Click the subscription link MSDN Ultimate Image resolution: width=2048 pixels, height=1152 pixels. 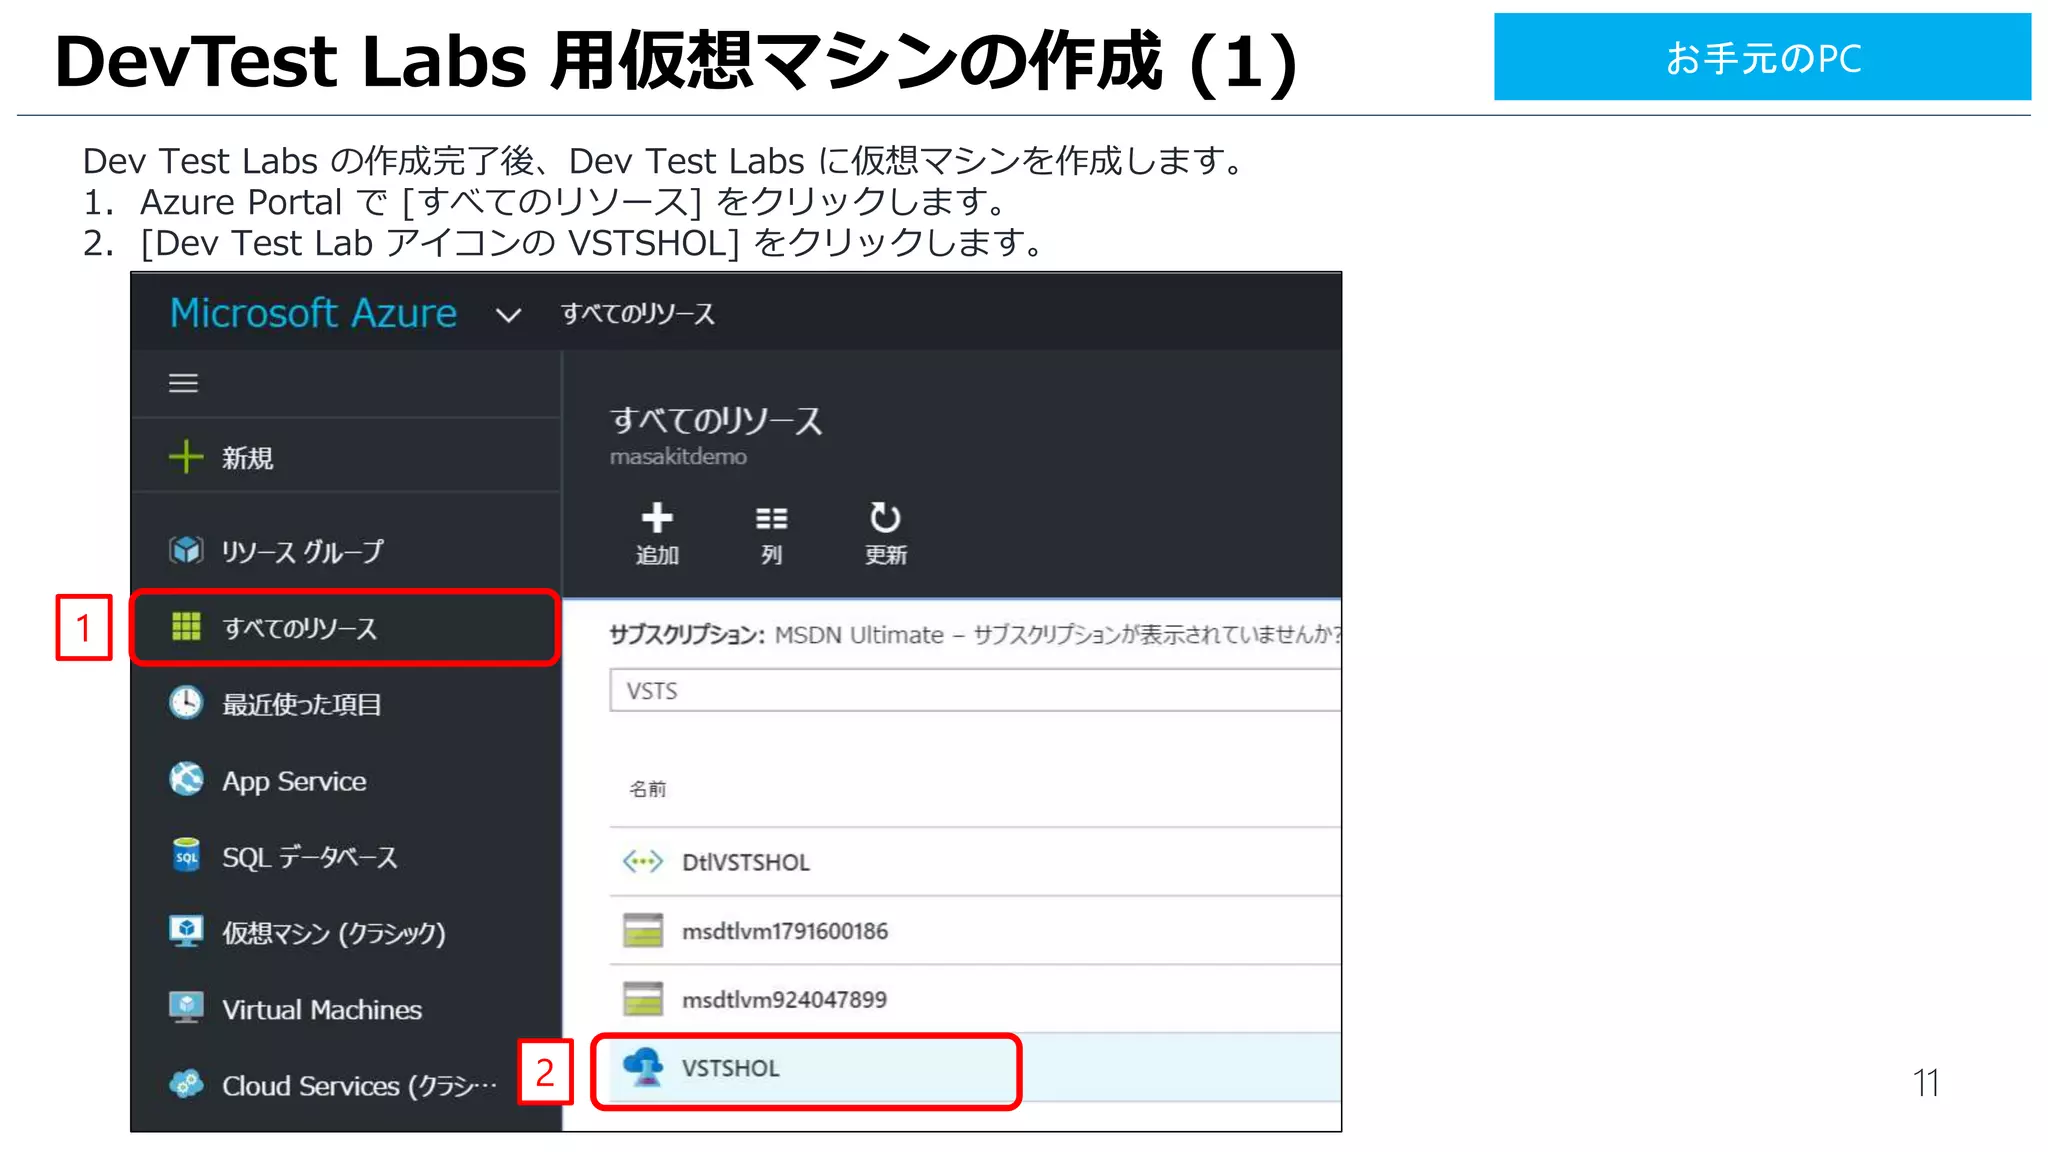859,635
